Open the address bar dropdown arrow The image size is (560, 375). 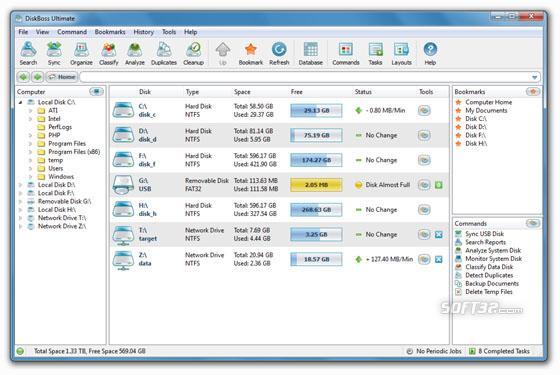point(534,77)
